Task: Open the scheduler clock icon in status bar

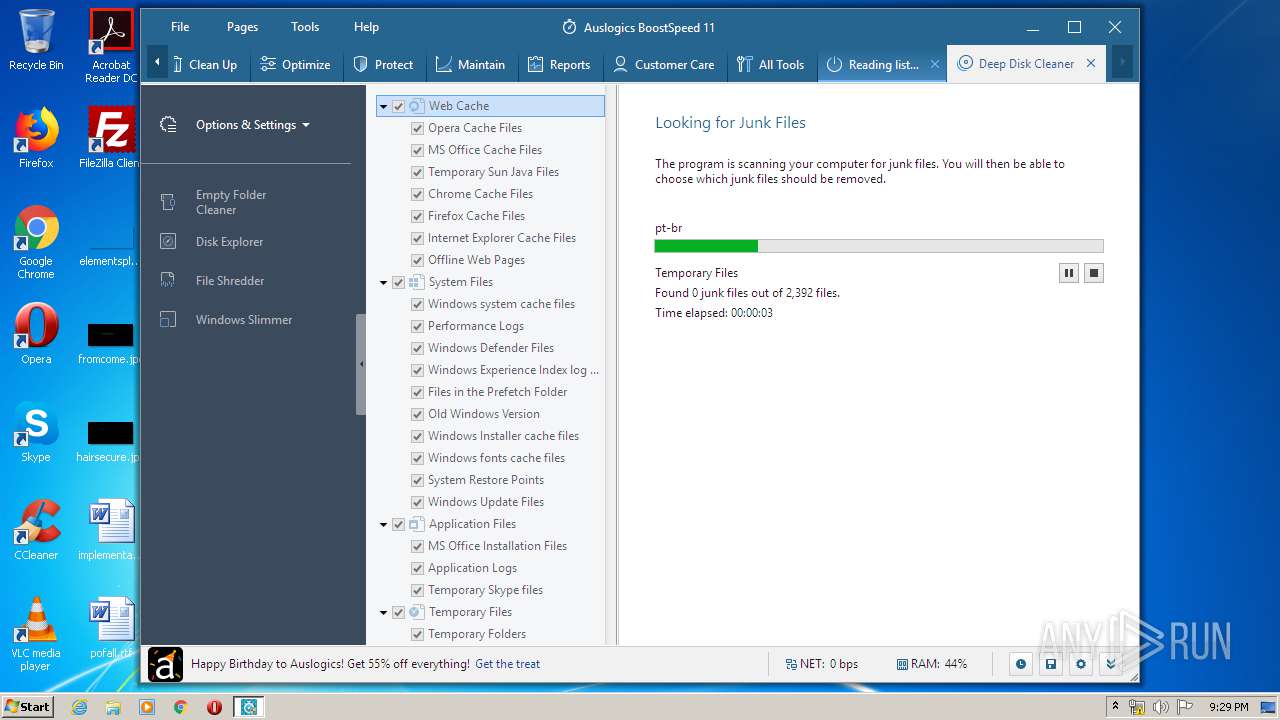Action: click(x=1020, y=664)
